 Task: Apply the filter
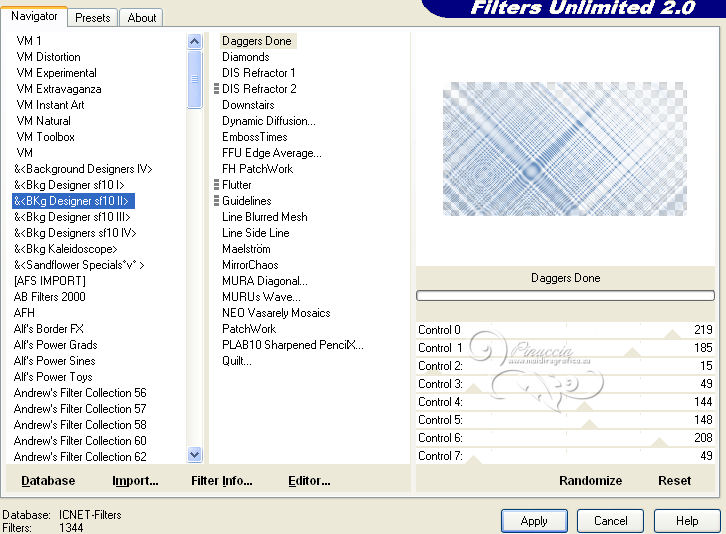(534, 521)
